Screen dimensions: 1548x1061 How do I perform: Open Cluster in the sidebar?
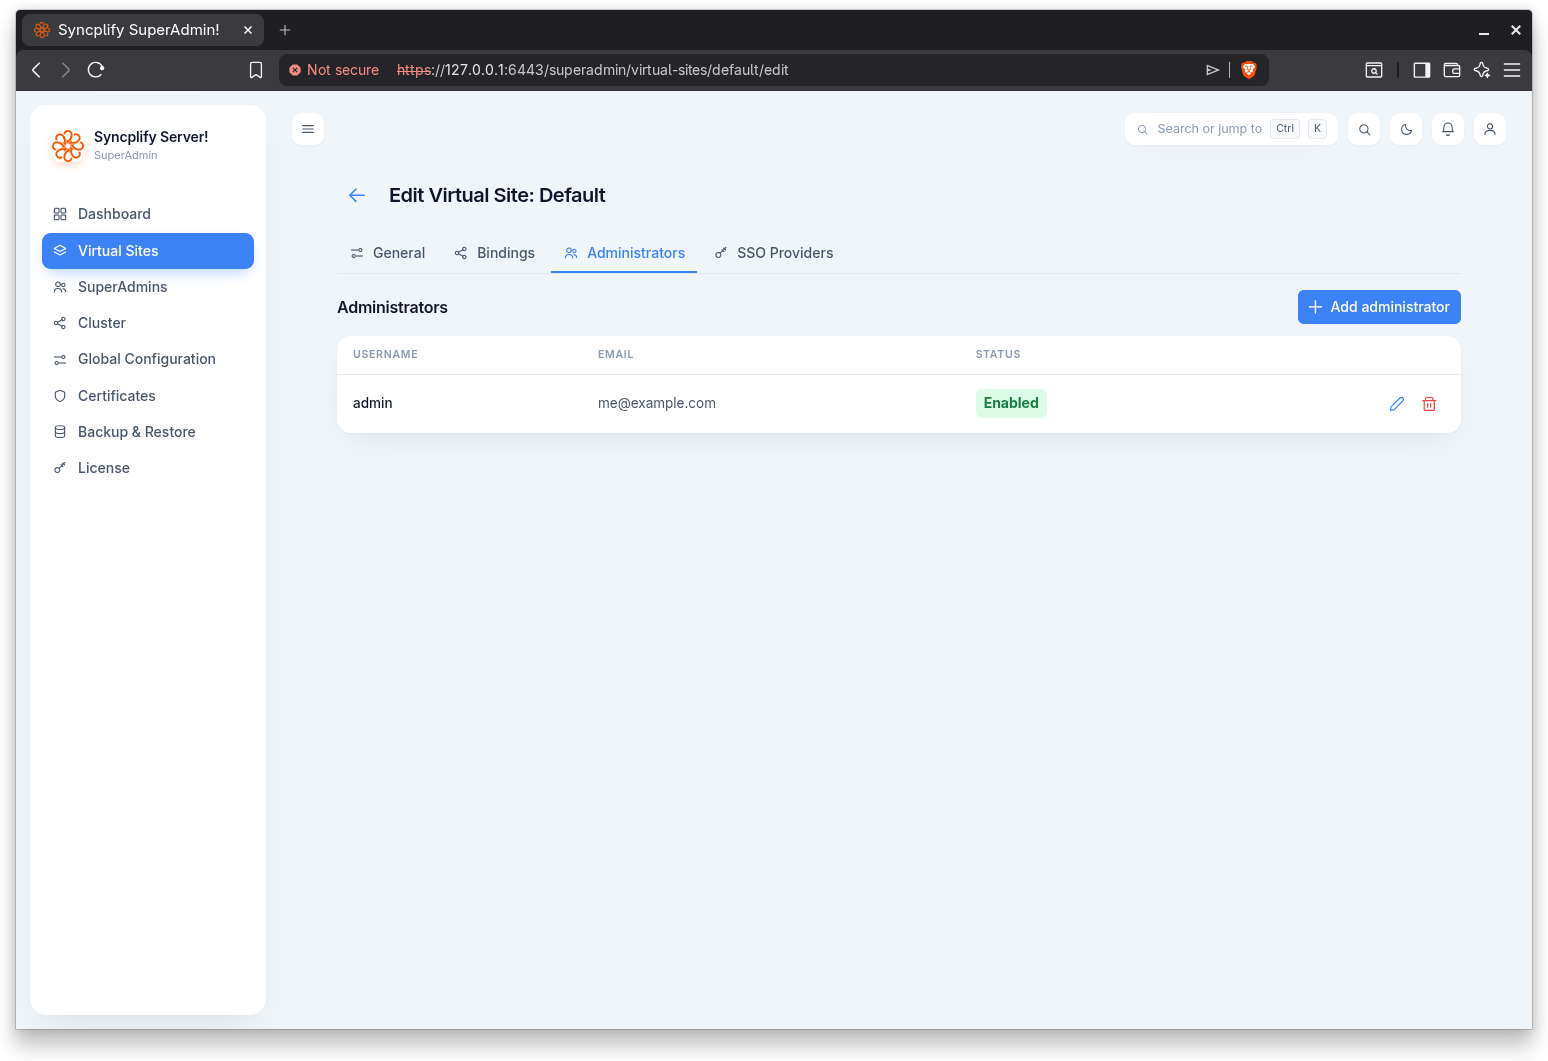point(148,323)
